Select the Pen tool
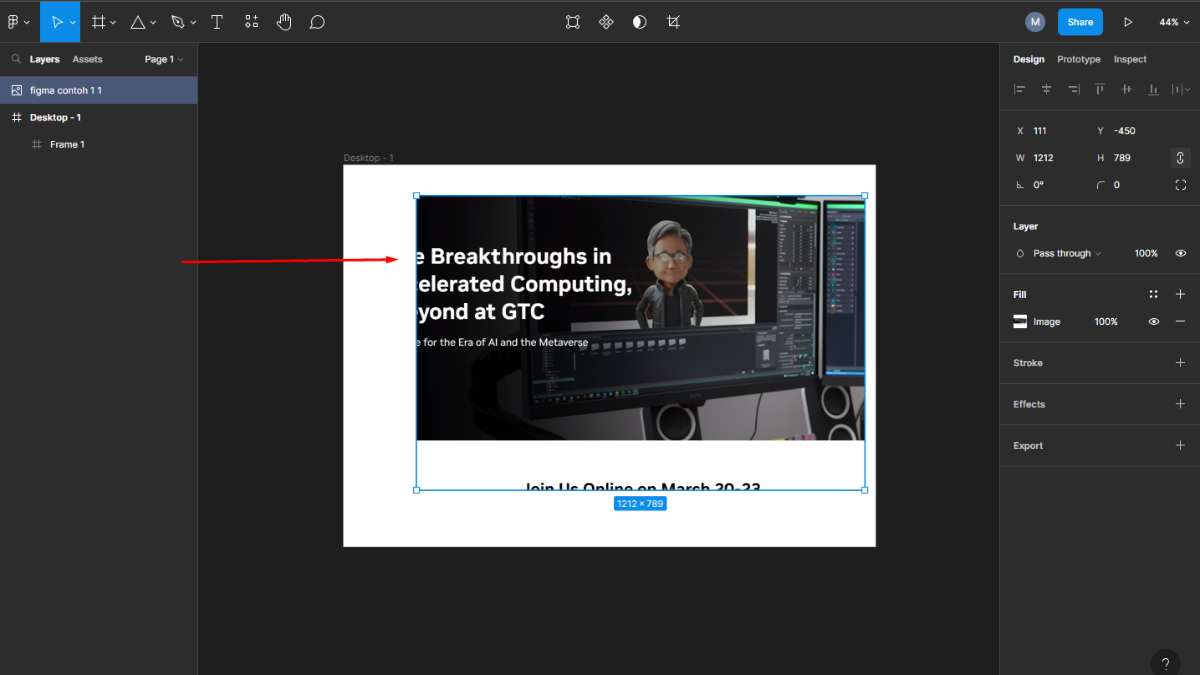The height and width of the screenshot is (675, 1200). pos(178,21)
